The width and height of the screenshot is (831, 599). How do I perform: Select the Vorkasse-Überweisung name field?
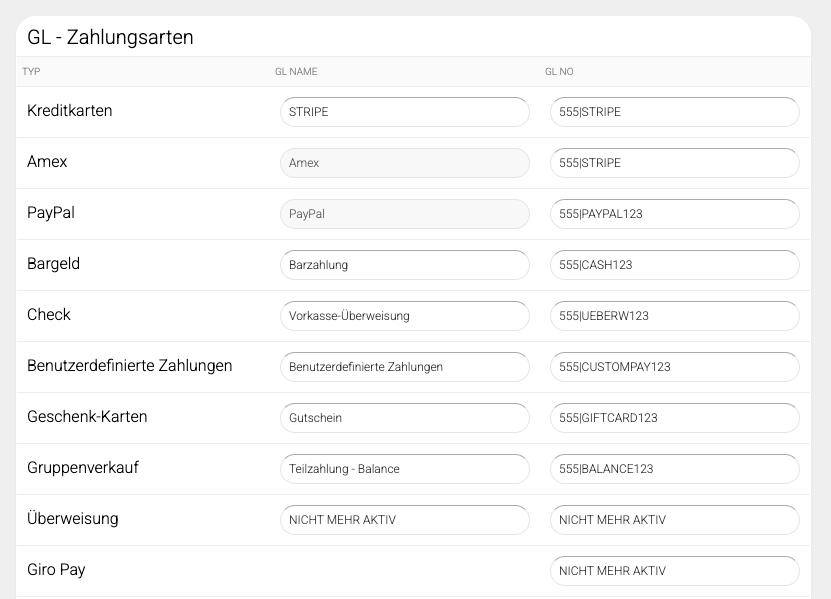coord(404,316)
